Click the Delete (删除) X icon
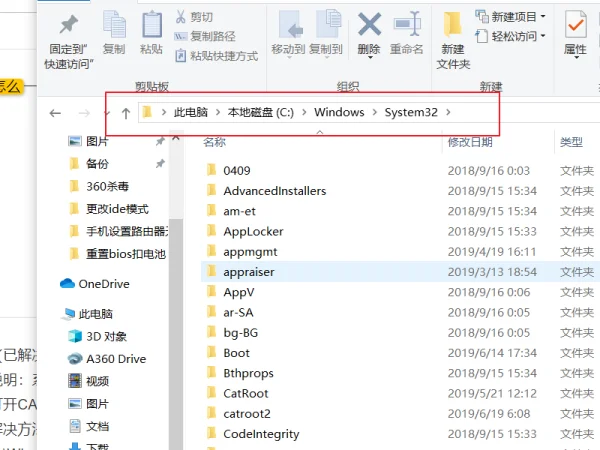This screenshot has height=450, width=600. click(369, 24)
